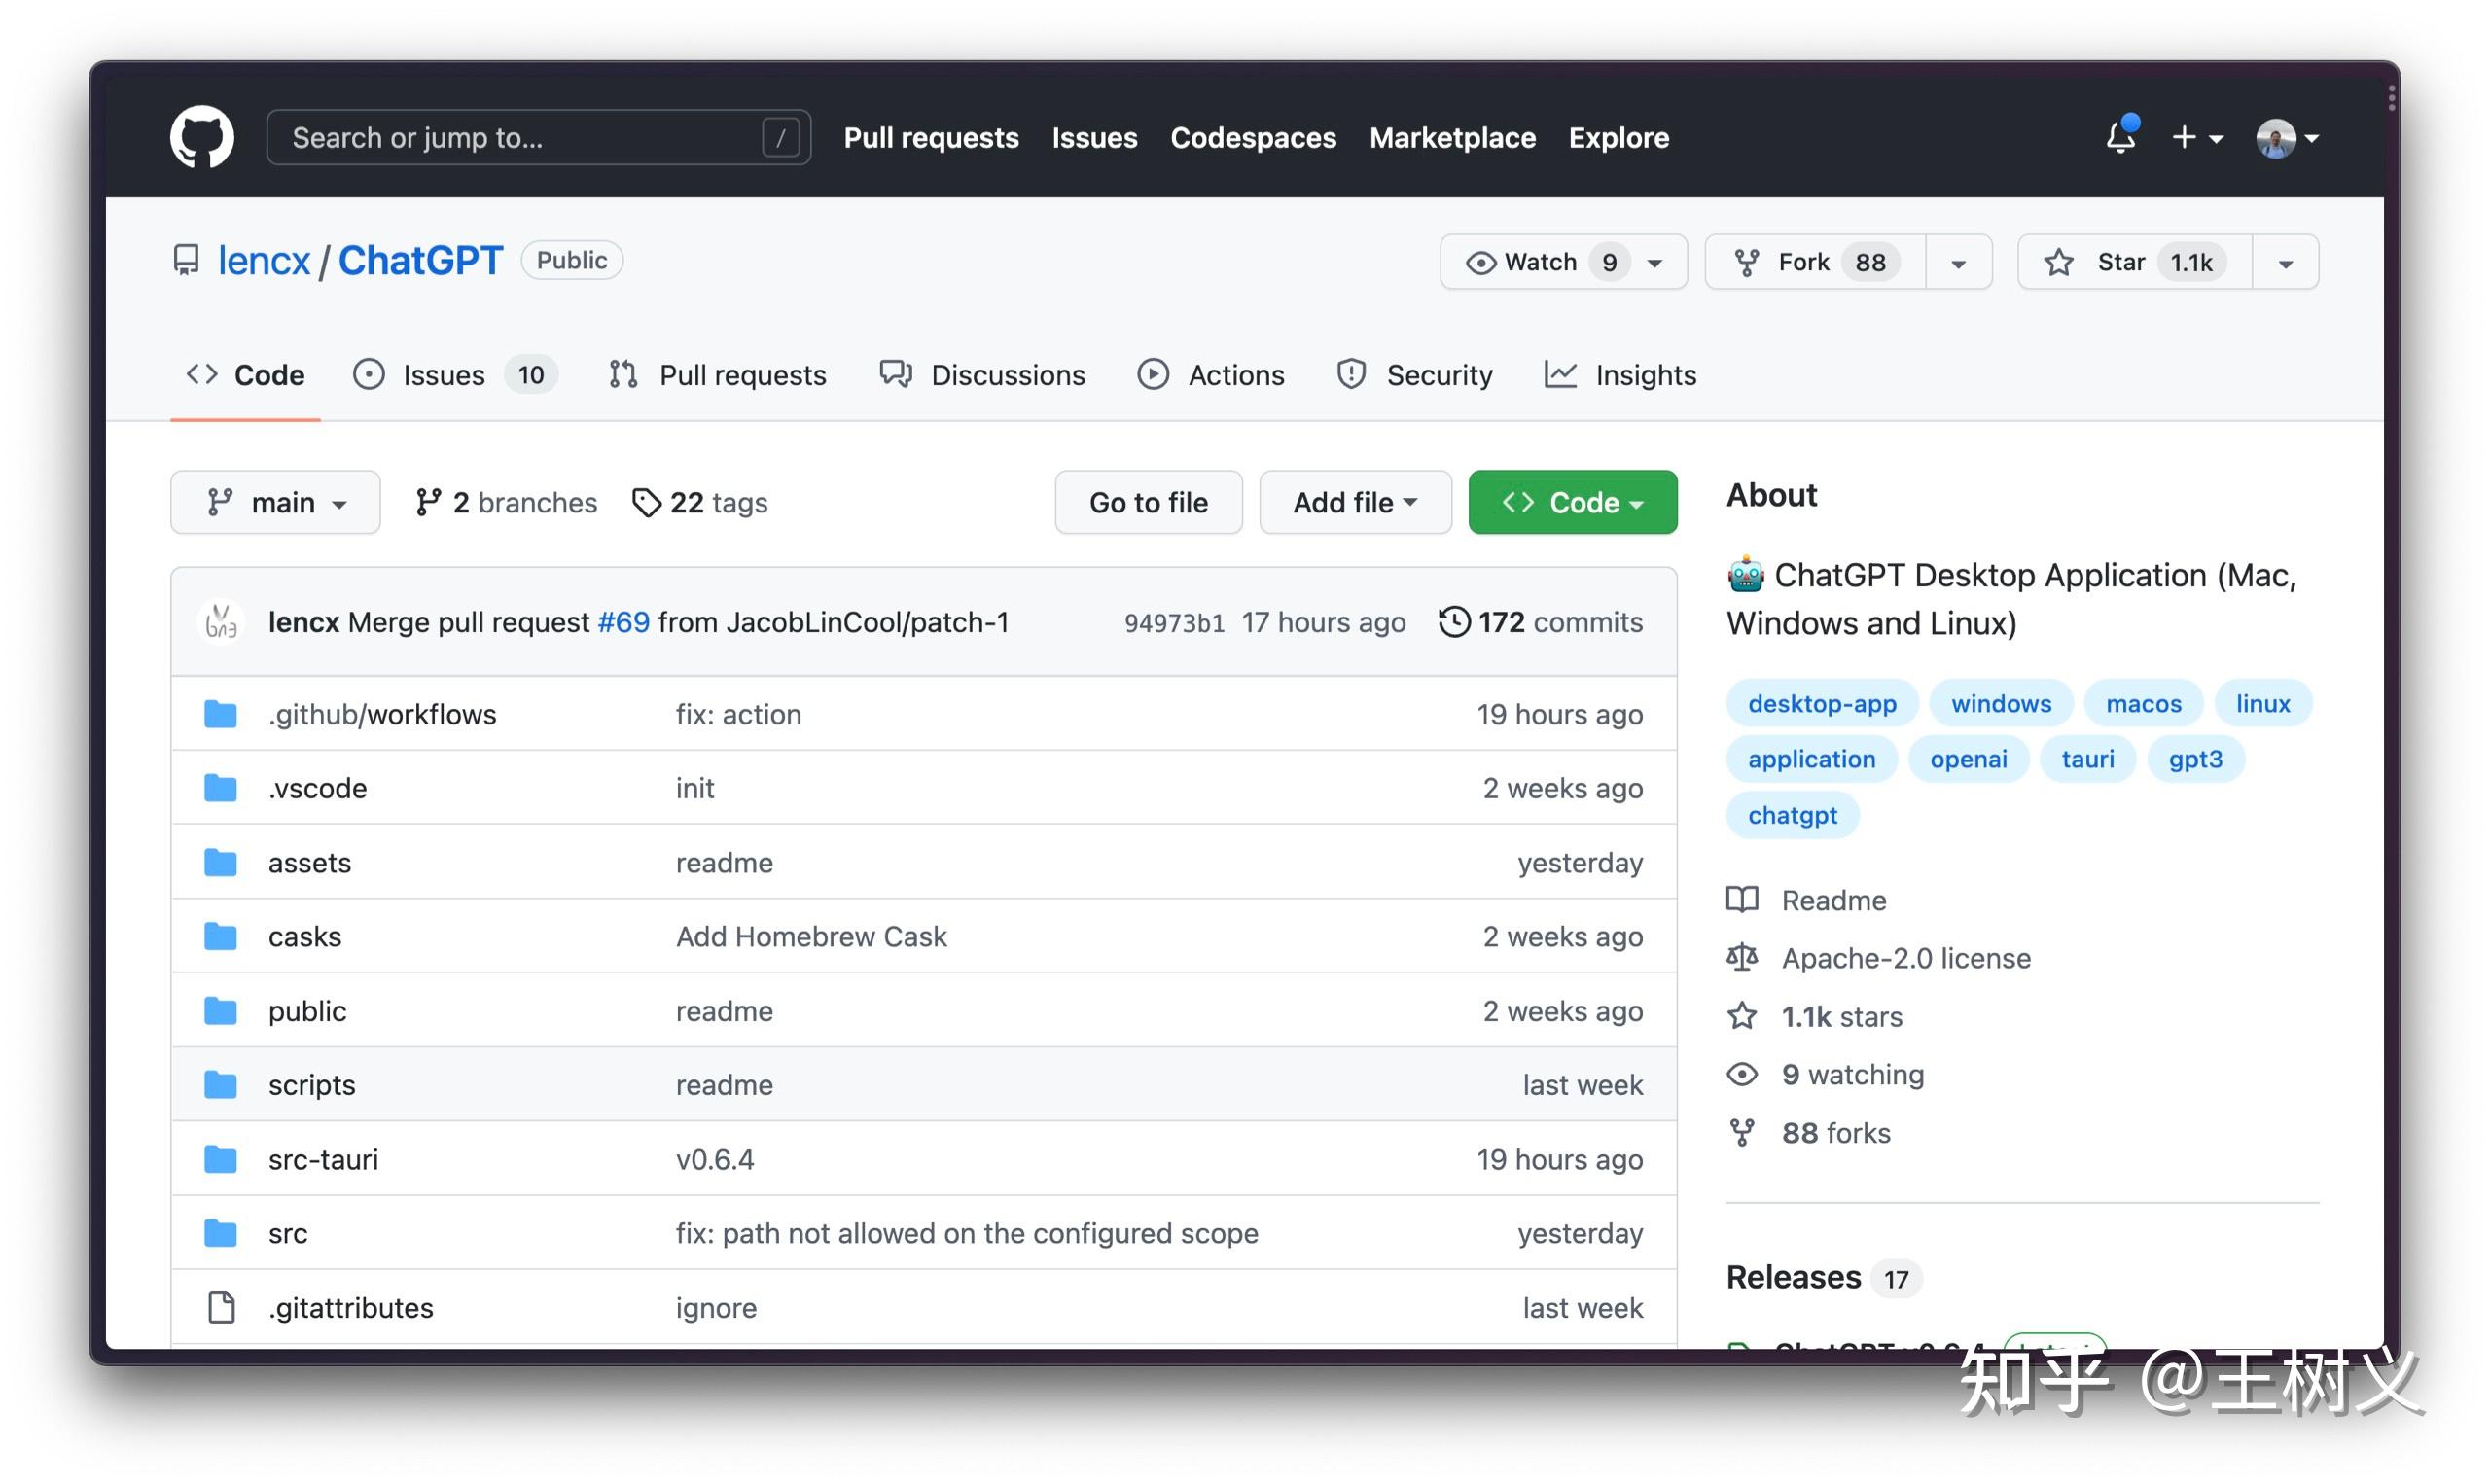
Task: Click the Readme book icon in About
Action: [1742, 900]
